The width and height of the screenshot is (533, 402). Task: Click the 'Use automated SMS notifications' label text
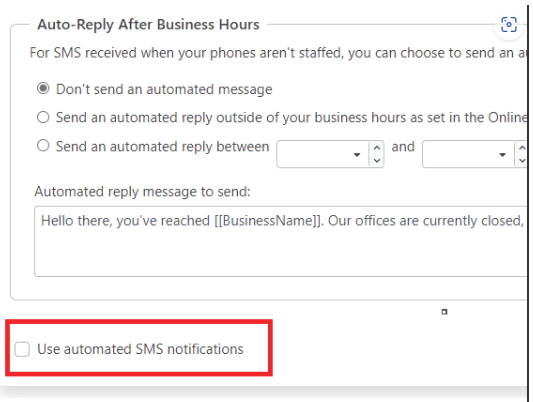tap(140, 349)
